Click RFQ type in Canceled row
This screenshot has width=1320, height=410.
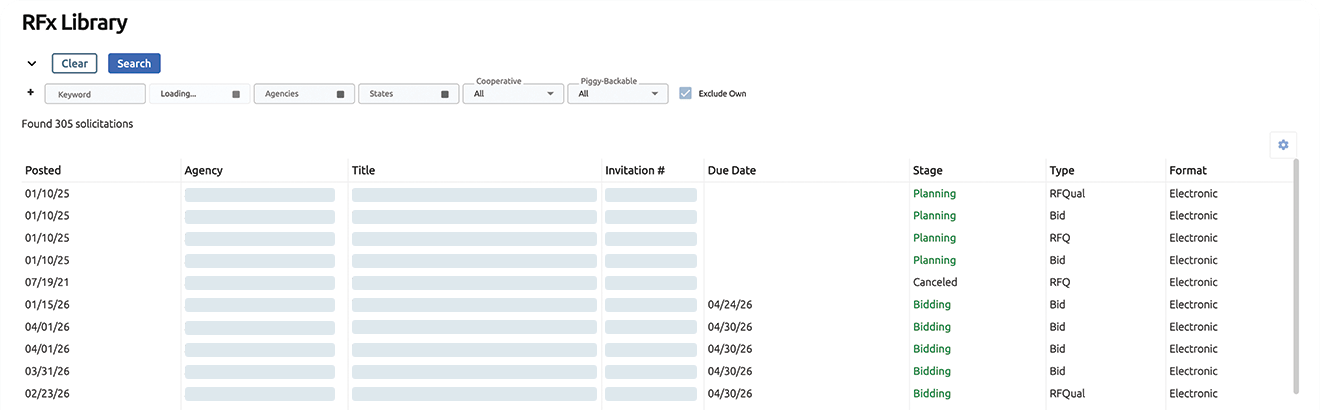pyautogui.click(x=1060, y=282)
